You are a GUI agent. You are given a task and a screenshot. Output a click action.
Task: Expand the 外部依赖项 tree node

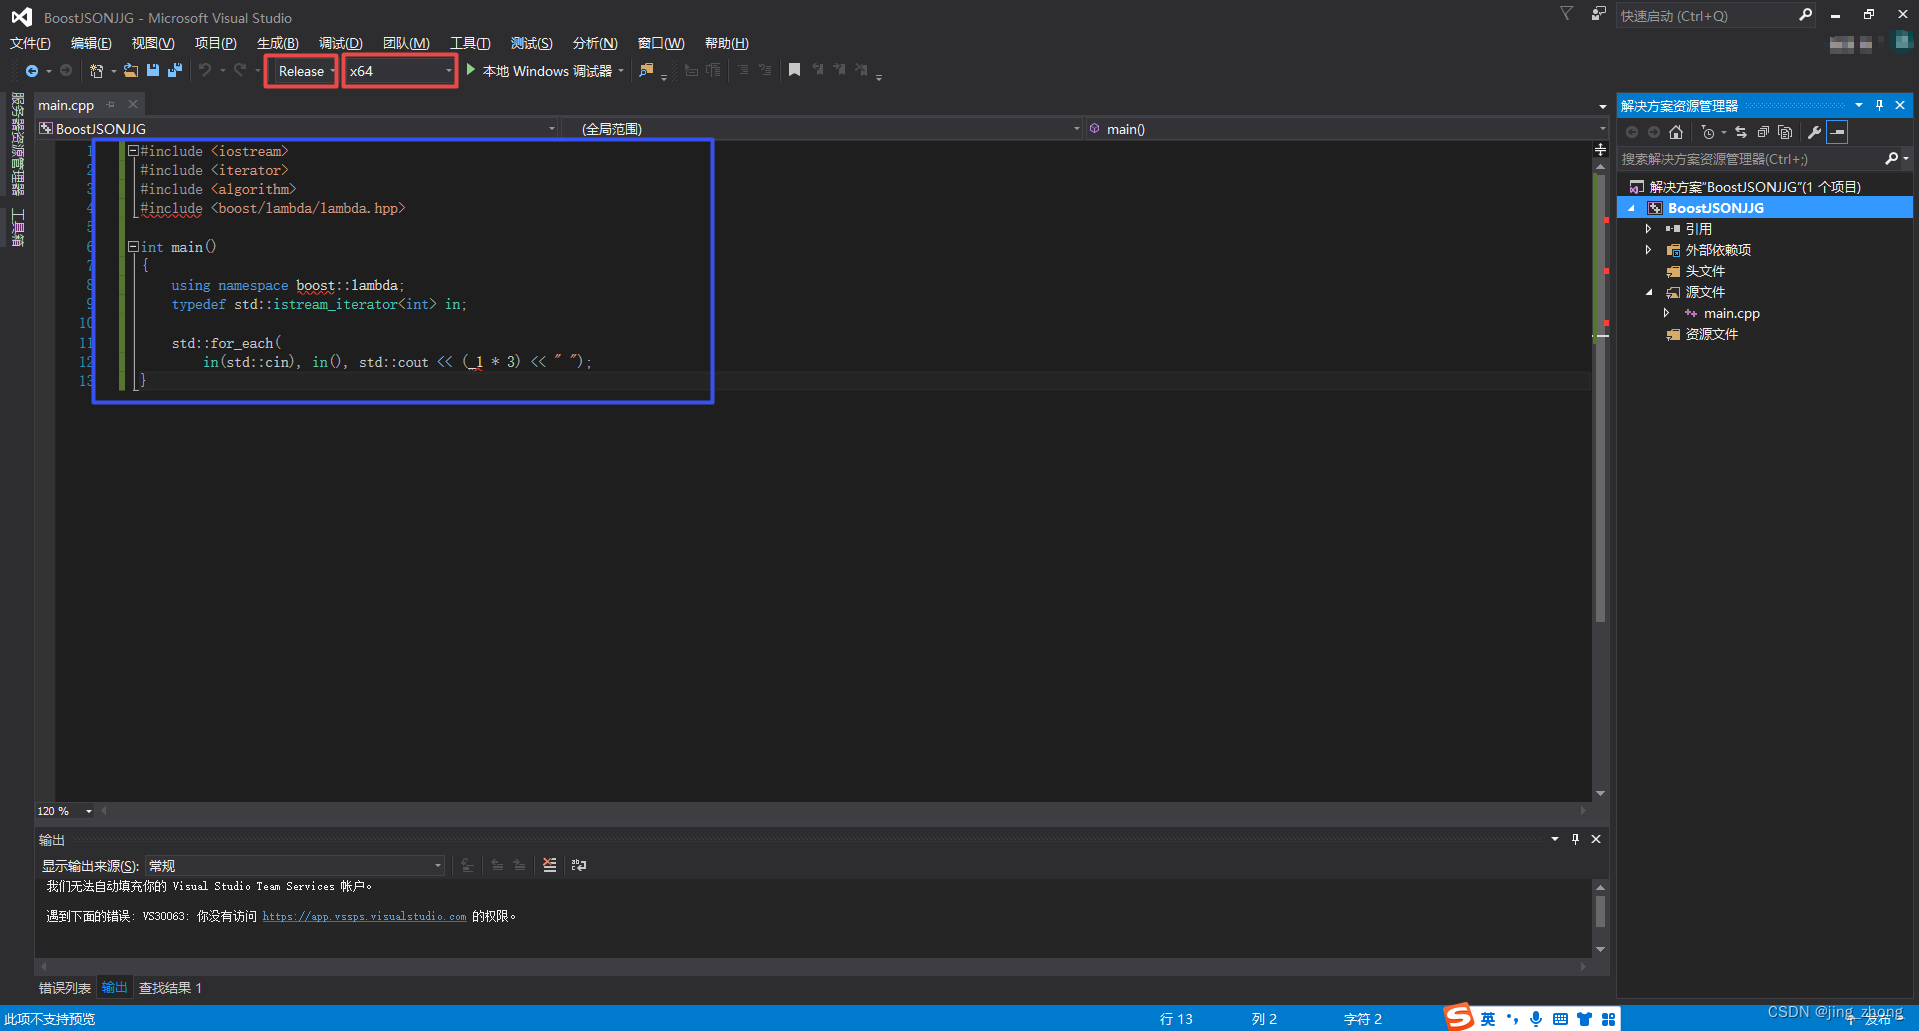[x=1649, y=249]
